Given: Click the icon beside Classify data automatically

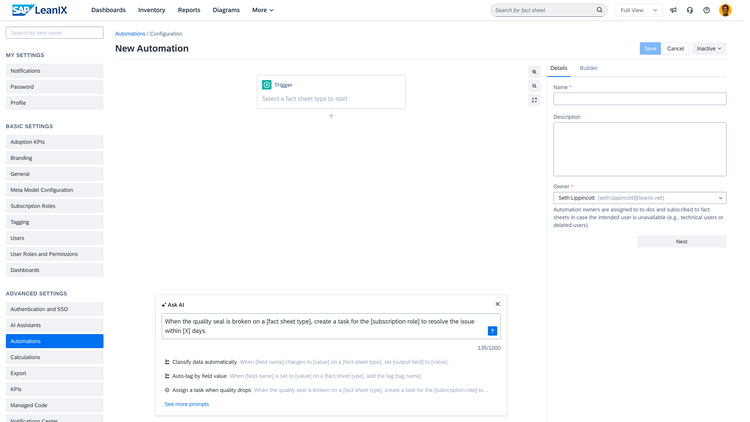Looking at the screenshot, I should [x=167, y=362].
